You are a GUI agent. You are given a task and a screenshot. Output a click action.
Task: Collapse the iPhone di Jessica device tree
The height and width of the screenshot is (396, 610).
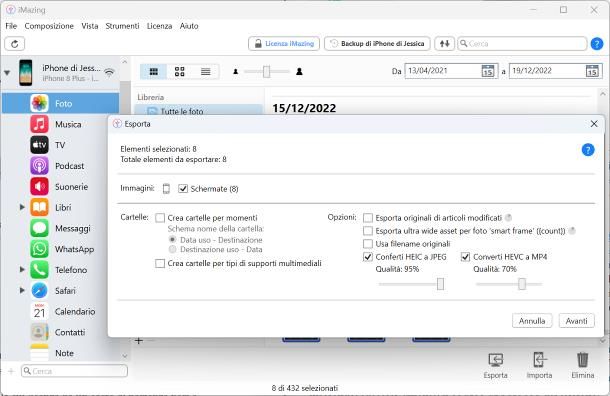coord(7,73)
